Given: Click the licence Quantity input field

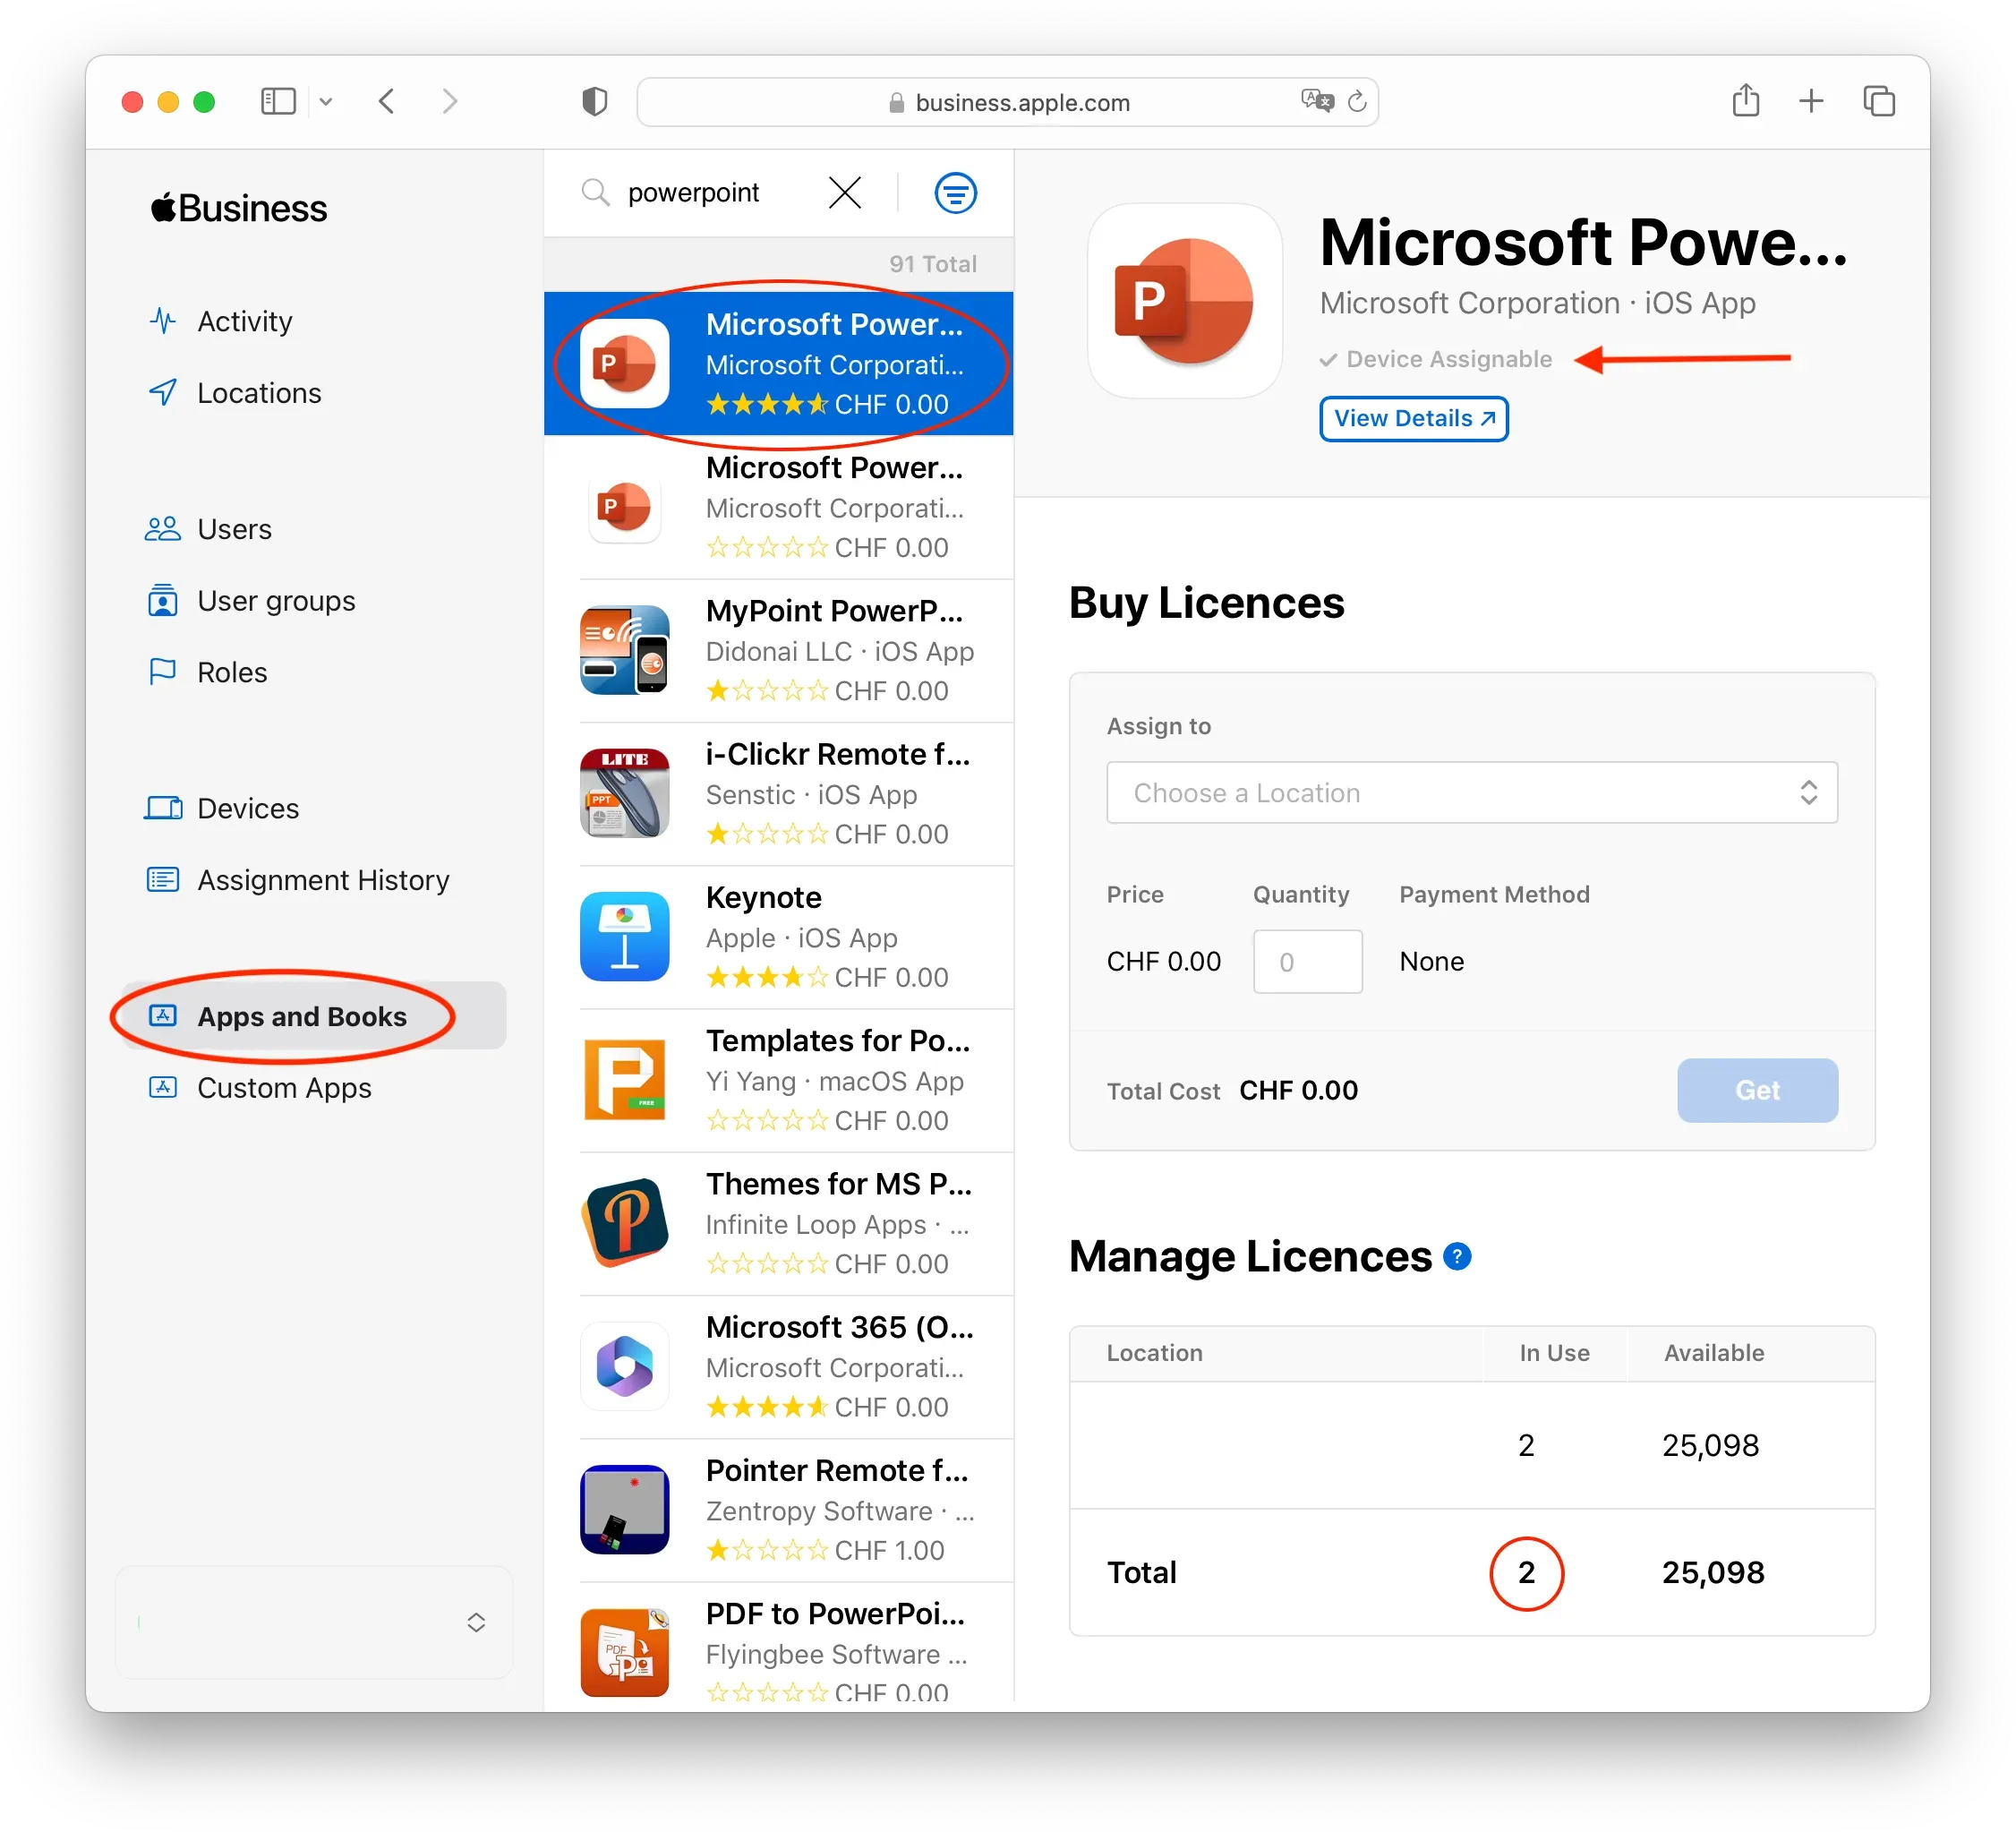Looking at the screenshot, I should (1307, 961).
